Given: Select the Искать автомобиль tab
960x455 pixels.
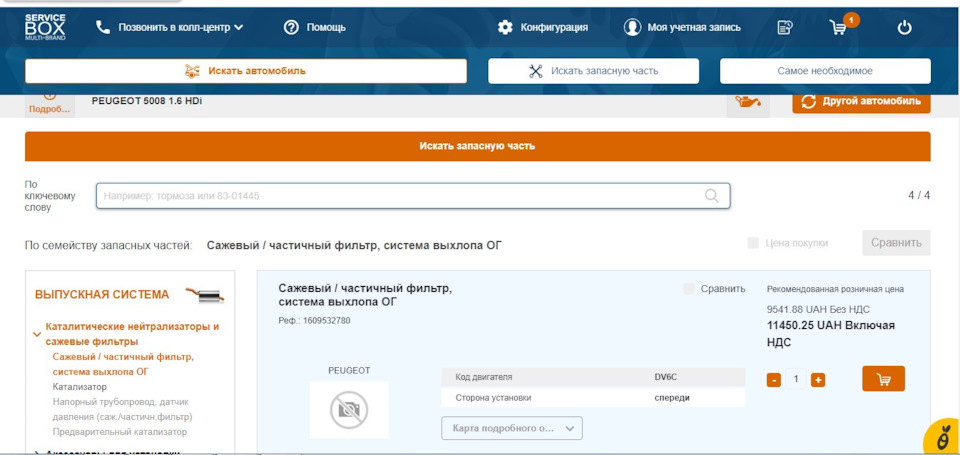Looking at the screenshot, I should tap(246, 71).
